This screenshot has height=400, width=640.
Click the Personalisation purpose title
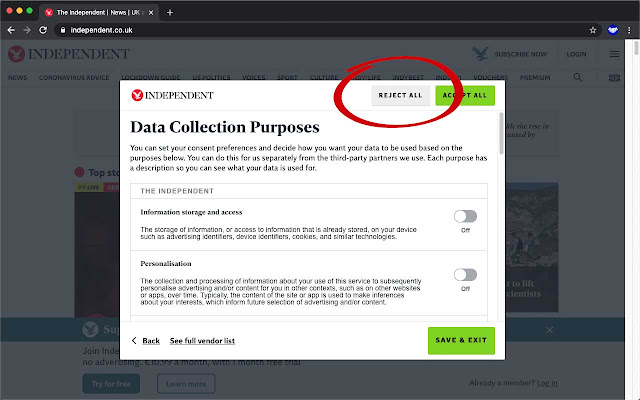tap(166, 264)
